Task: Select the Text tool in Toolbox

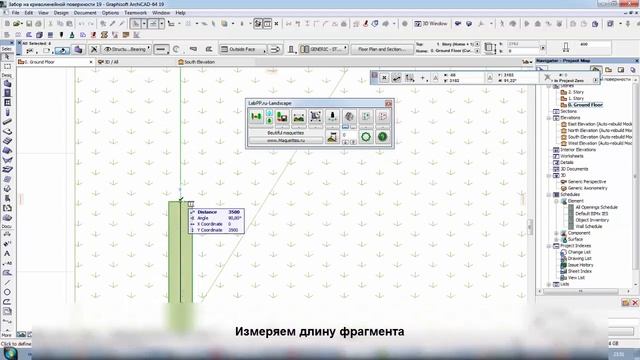Action: 7,253
